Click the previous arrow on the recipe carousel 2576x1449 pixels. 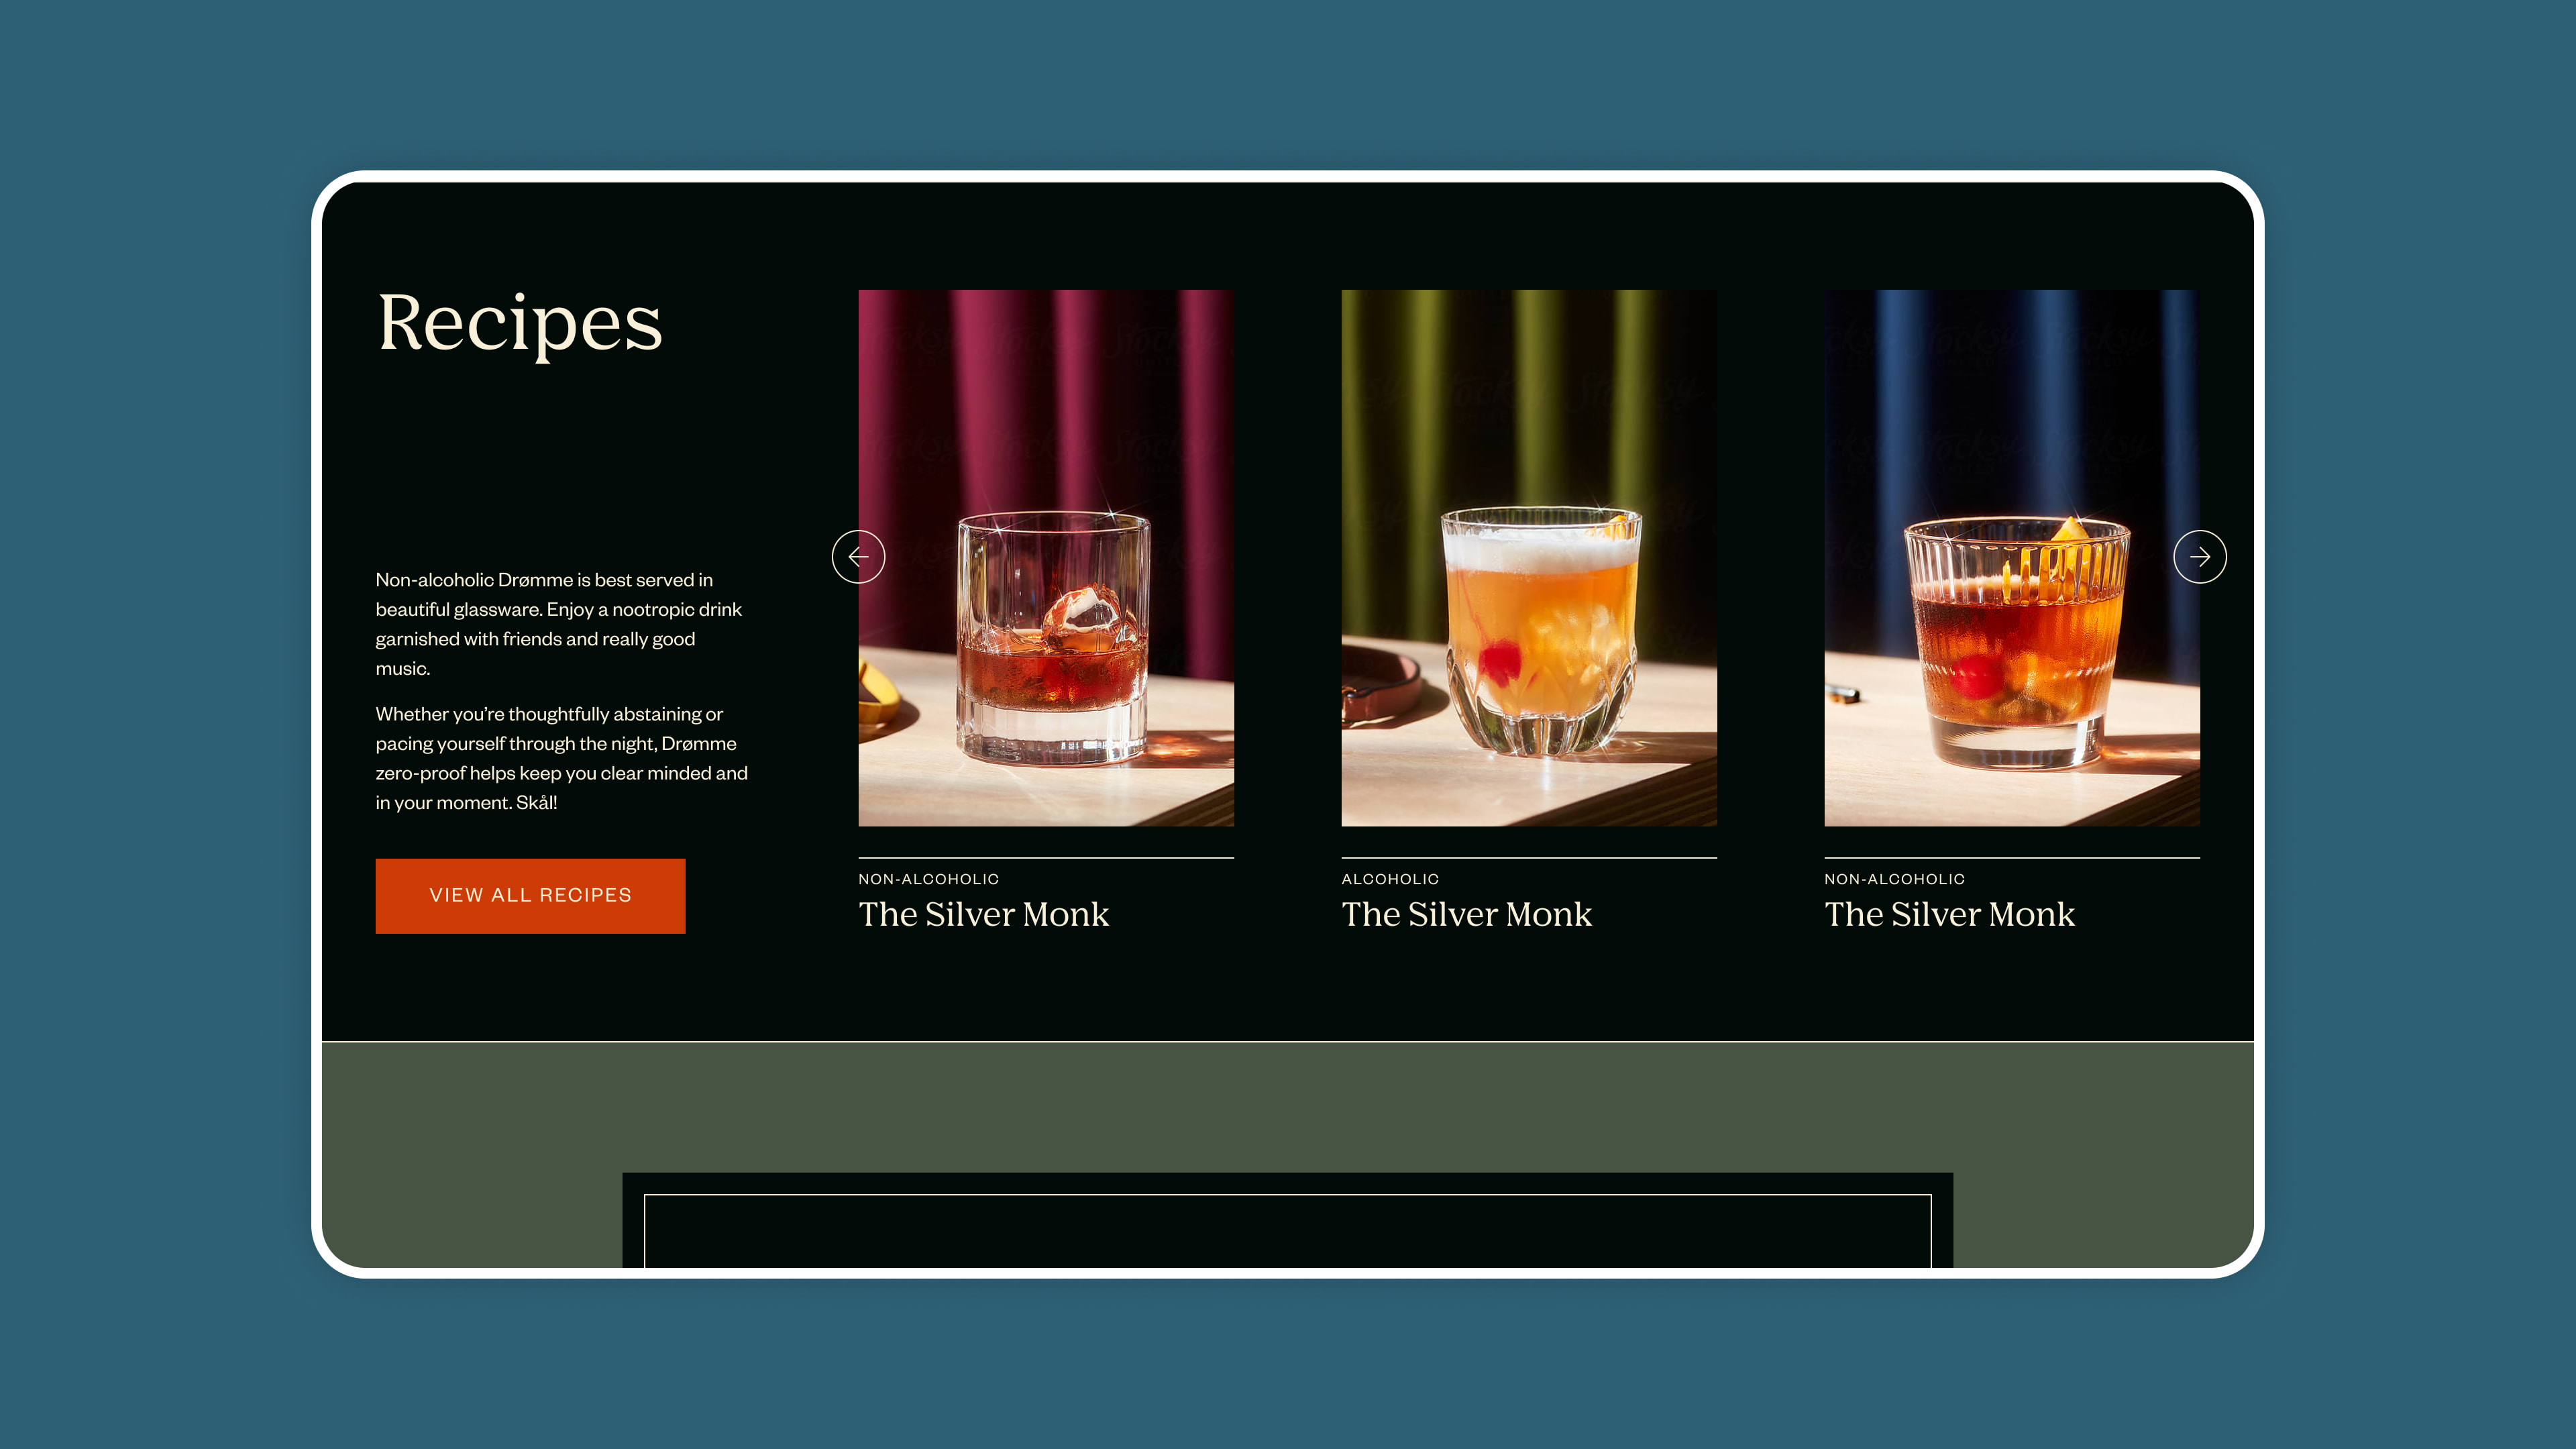point(858,557)
